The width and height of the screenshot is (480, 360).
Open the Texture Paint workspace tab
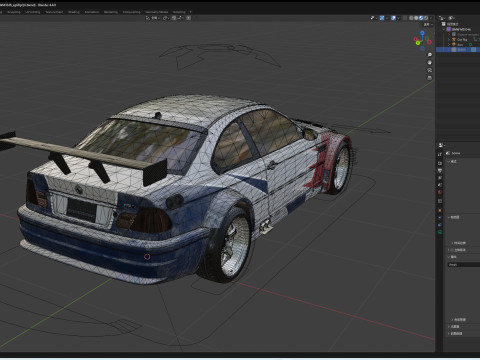click(x=54, y=12)
